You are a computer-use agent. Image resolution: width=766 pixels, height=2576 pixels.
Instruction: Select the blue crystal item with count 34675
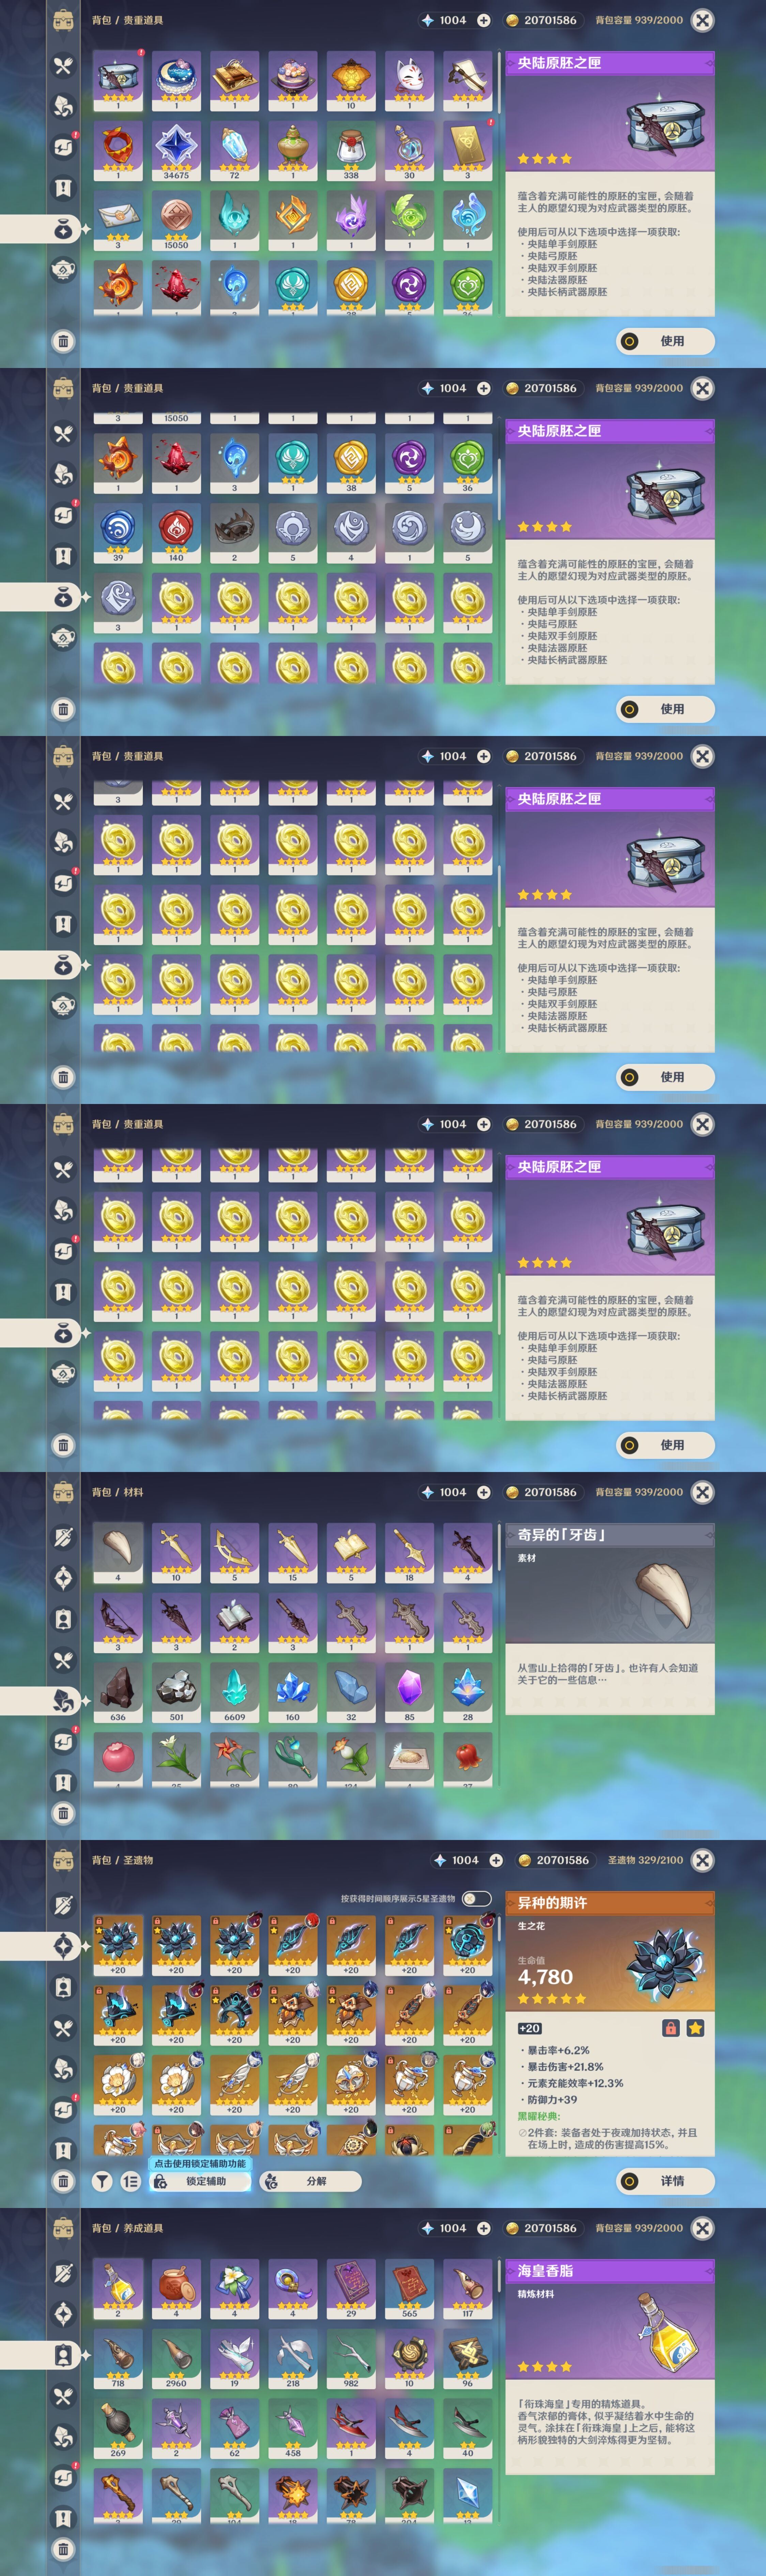pyautogui.click(x=176, y=150)
